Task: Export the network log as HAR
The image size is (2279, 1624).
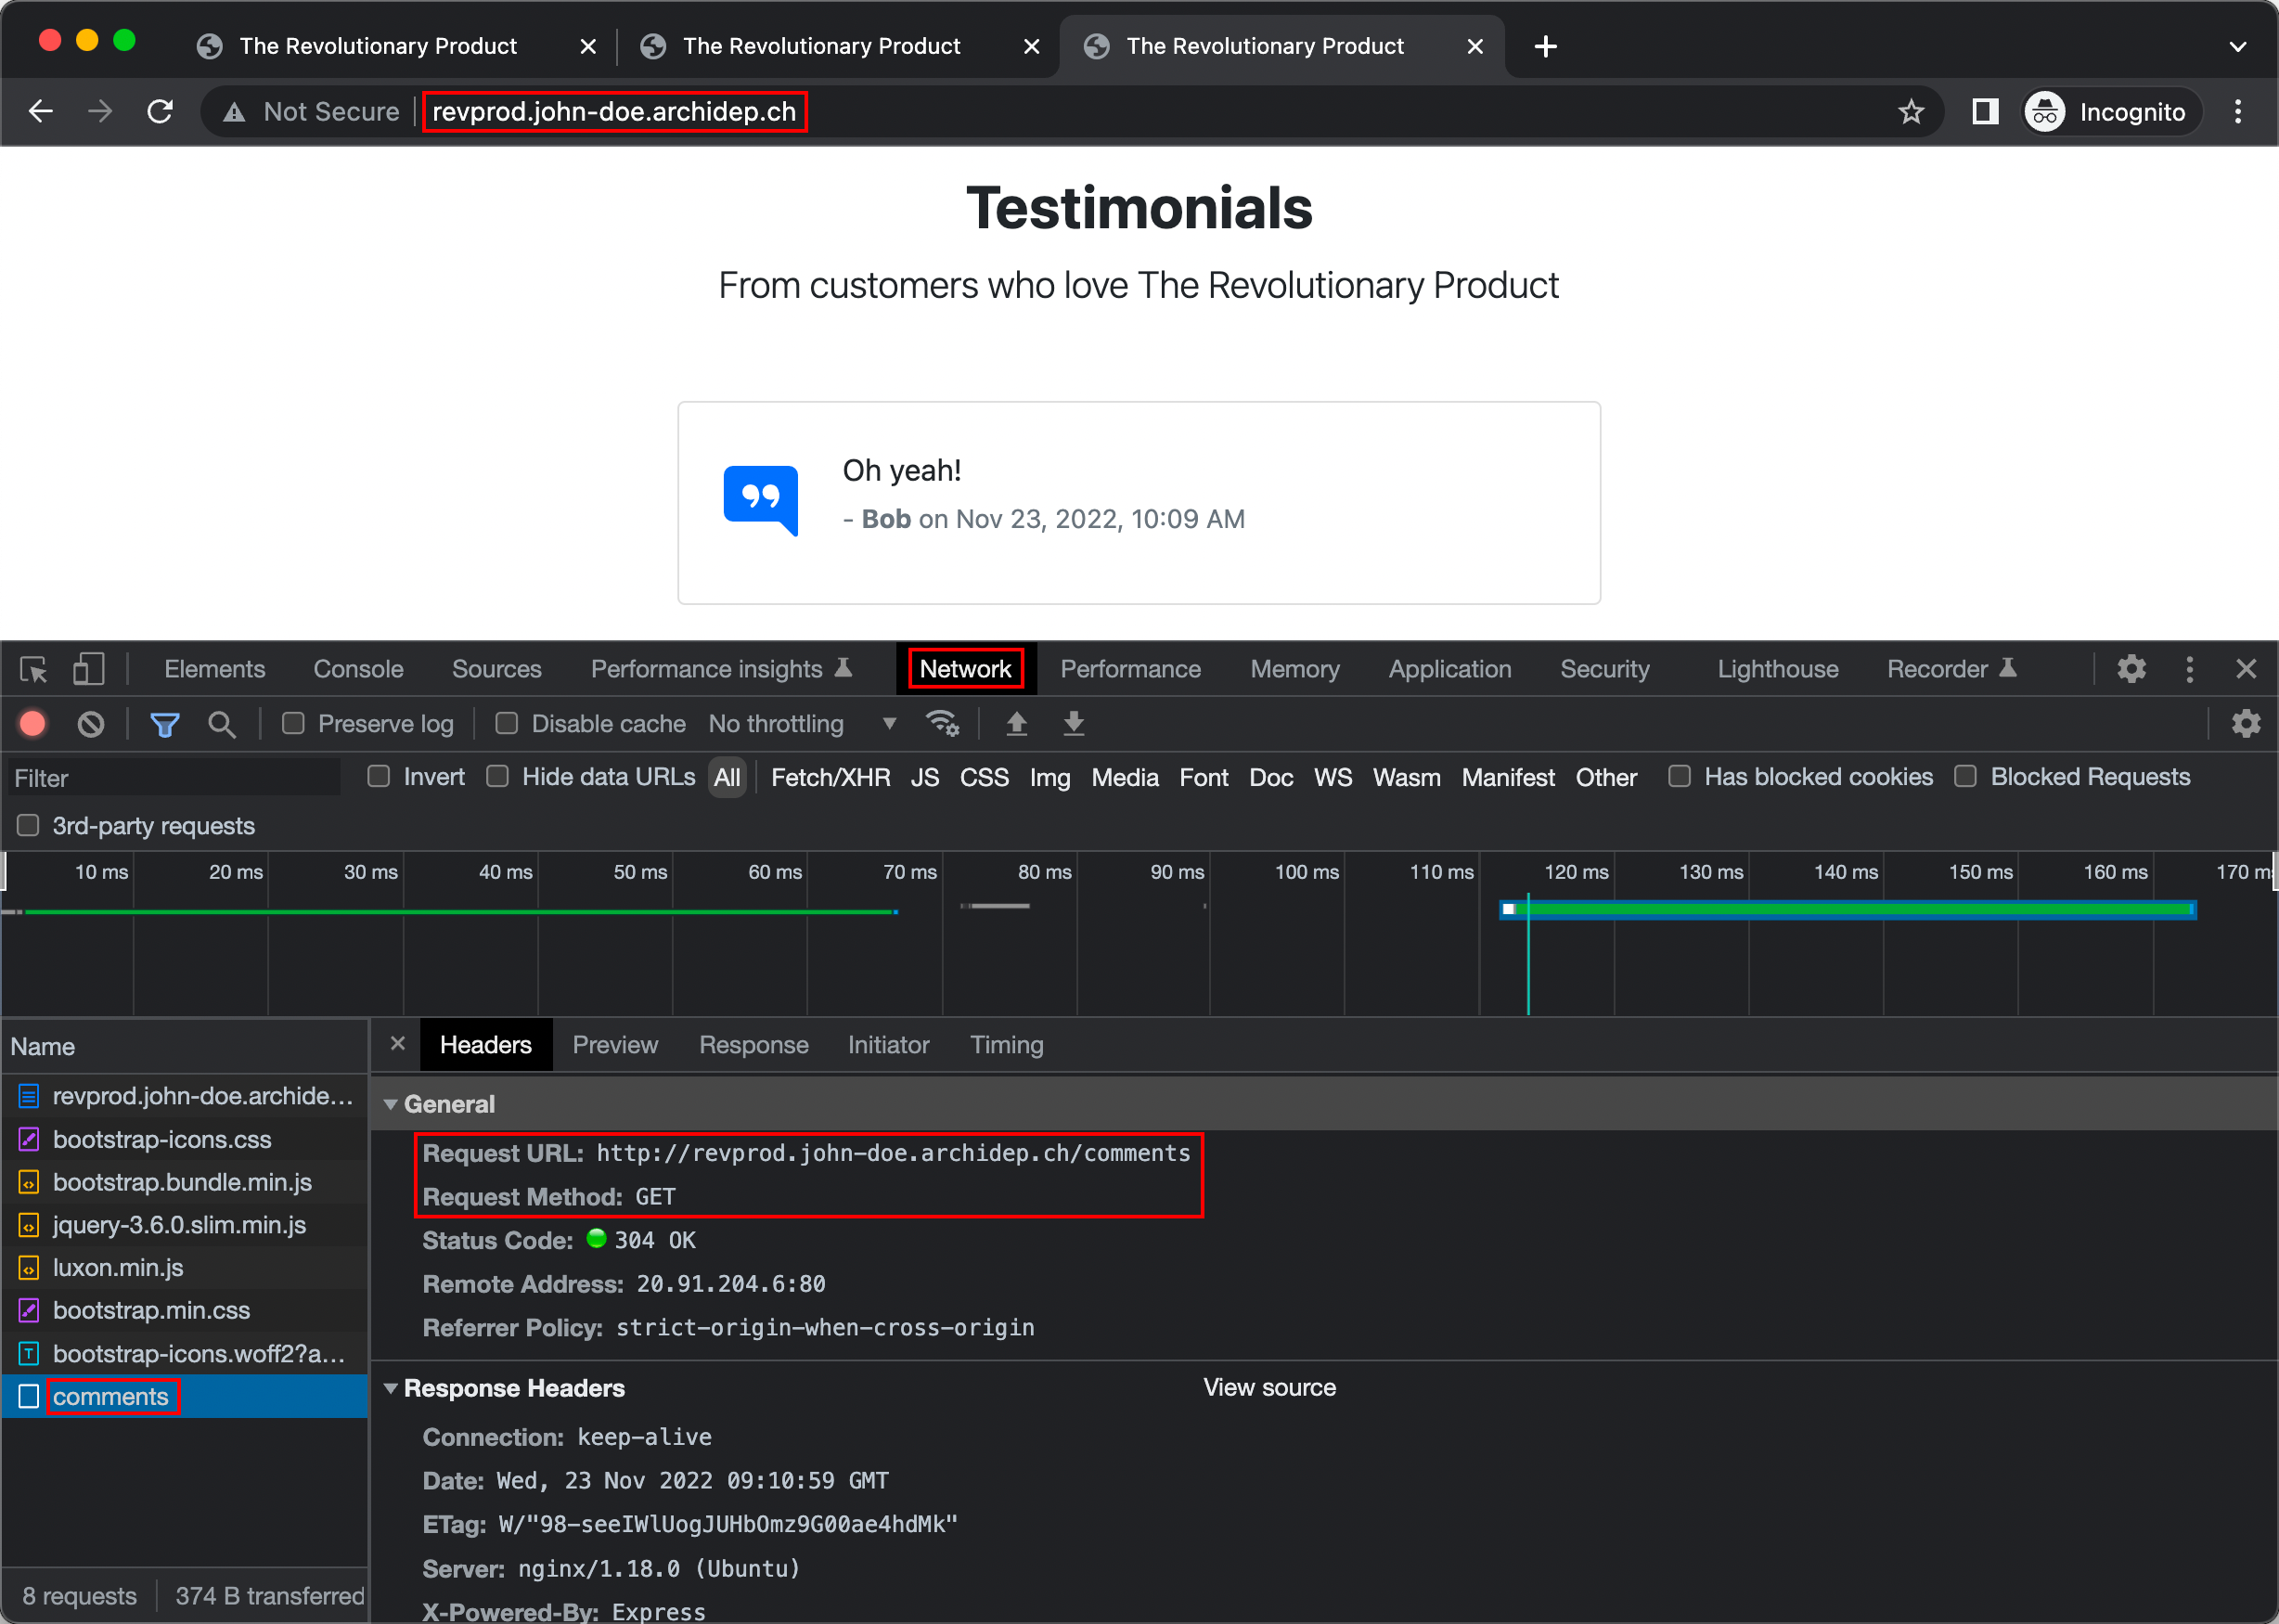Action: [1073, 723]
